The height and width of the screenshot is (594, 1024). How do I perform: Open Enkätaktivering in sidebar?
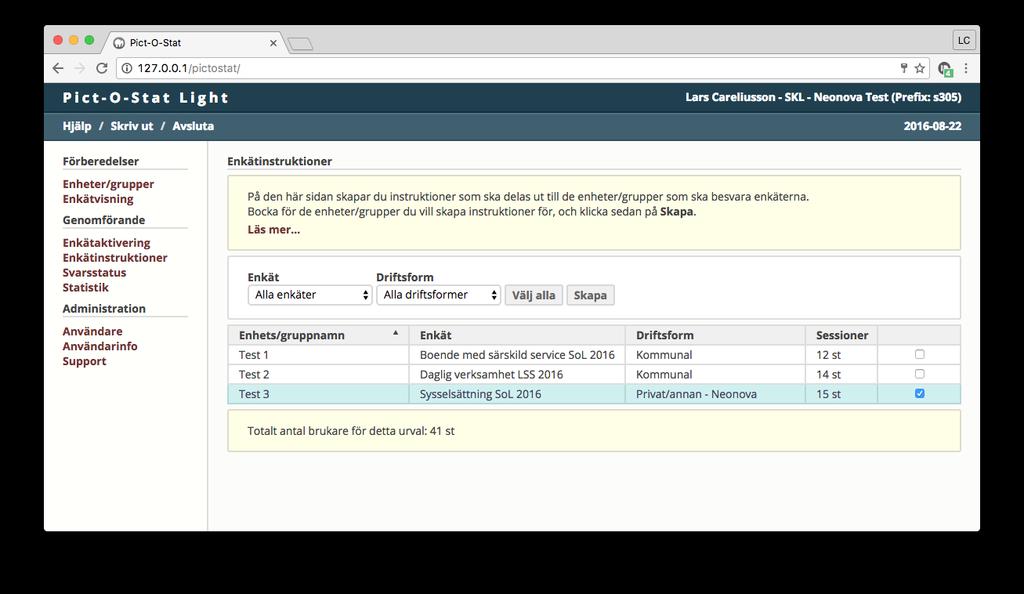pyautogui.click(x=106, y=243)
